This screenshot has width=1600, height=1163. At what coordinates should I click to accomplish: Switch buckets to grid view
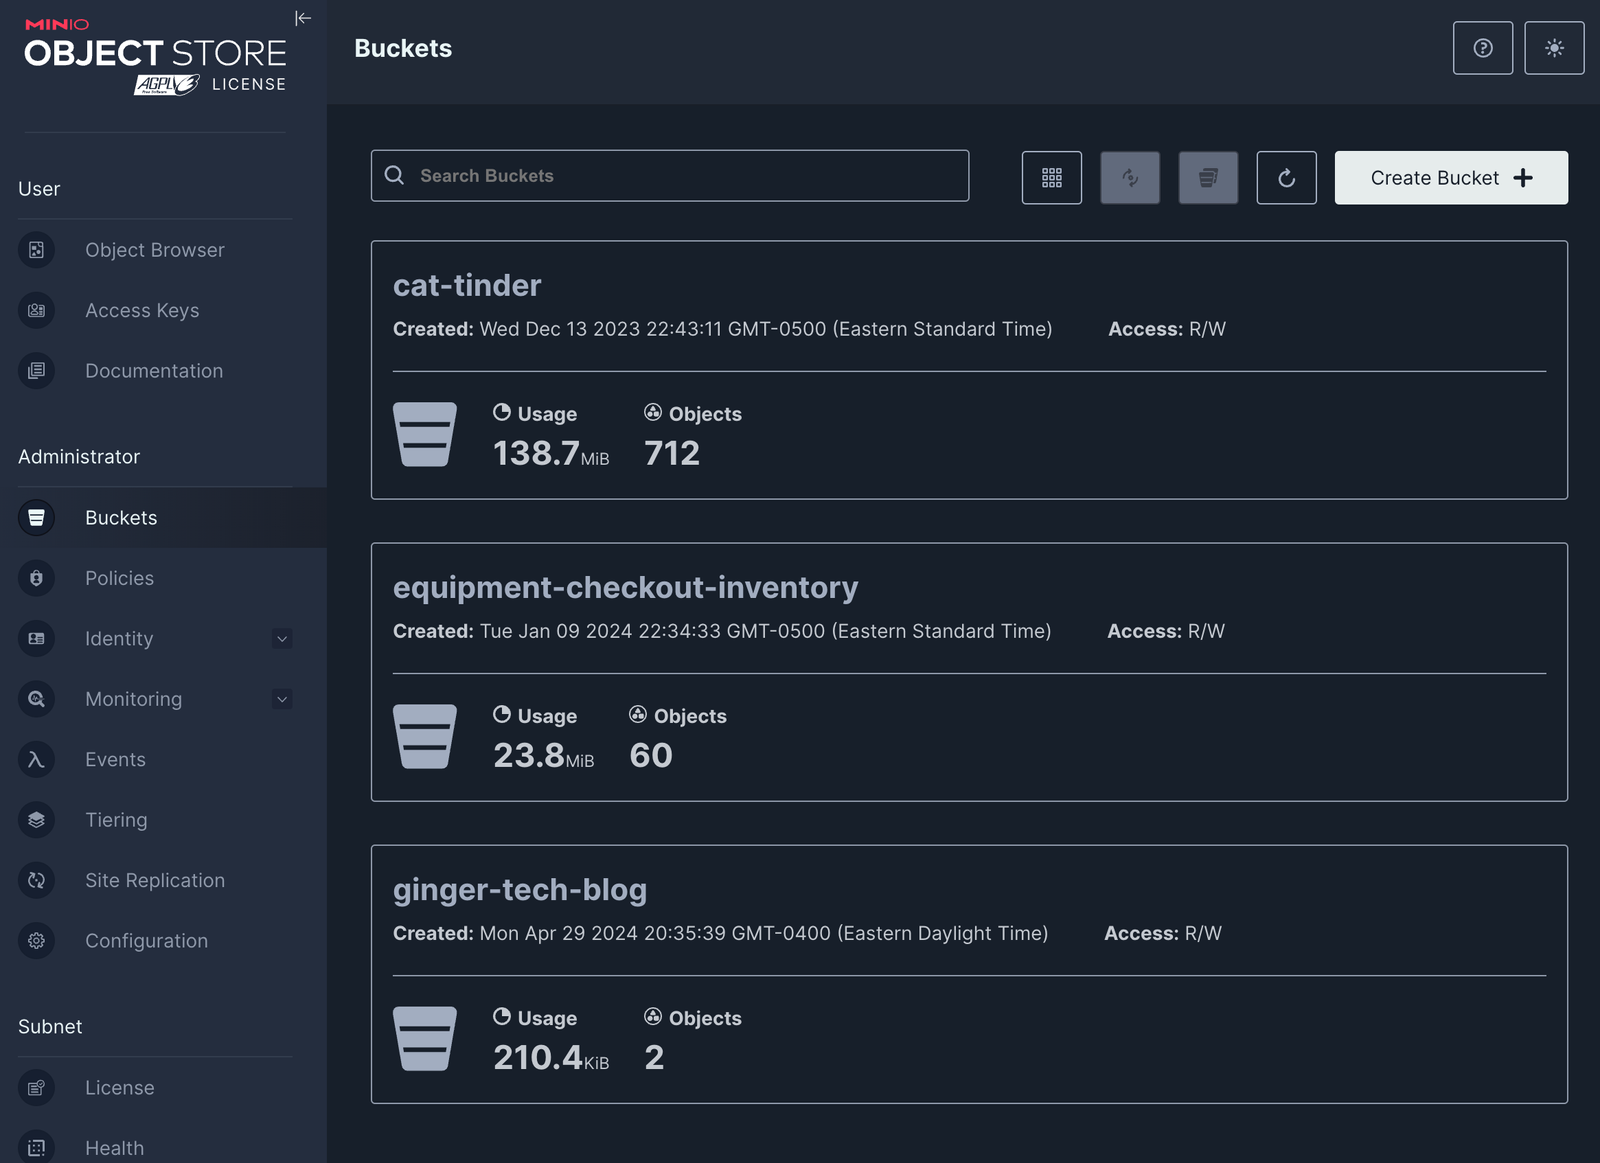point(1051,177)
